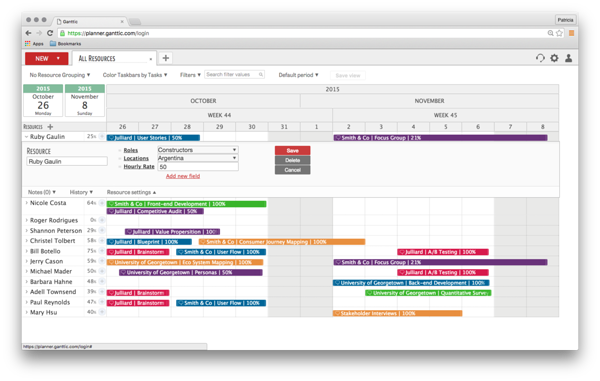Viewport: 600px width, 381px height.
Task: Open No Resource Grouping dropdown
Action: pyautogui.click(x=60, y=75)
